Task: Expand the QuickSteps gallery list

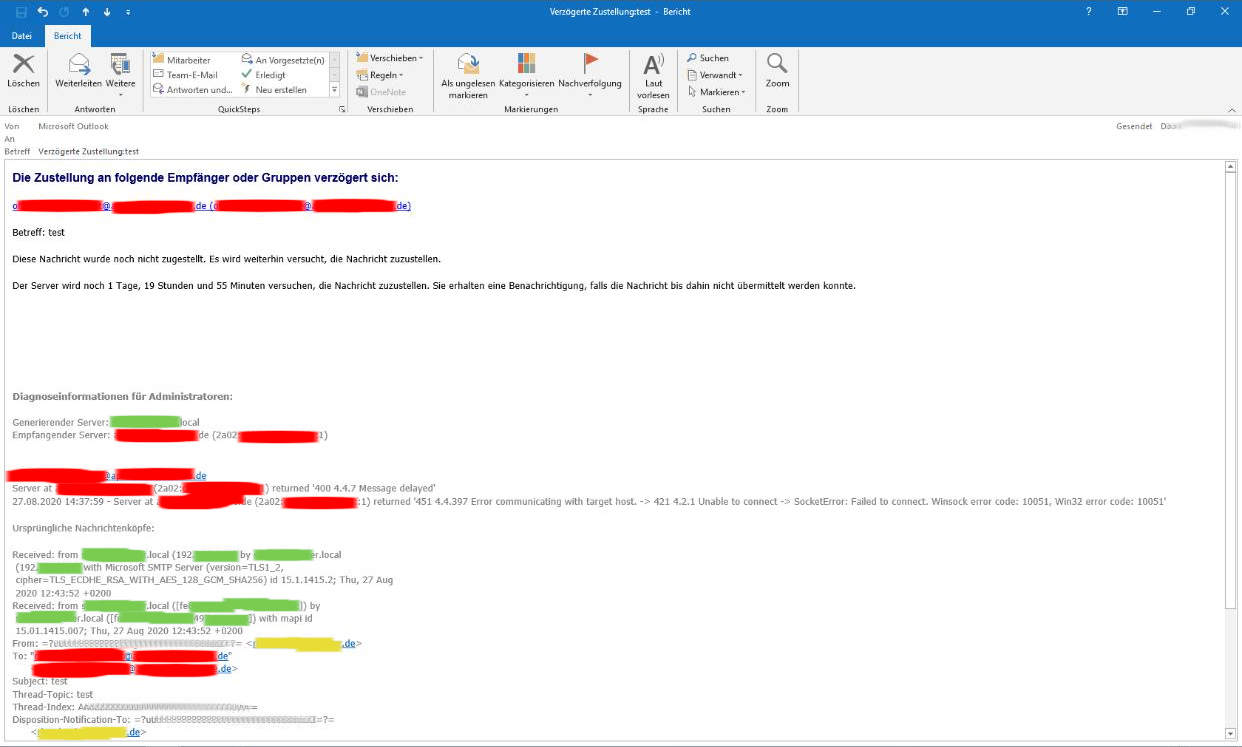Action: coord(334,91)
